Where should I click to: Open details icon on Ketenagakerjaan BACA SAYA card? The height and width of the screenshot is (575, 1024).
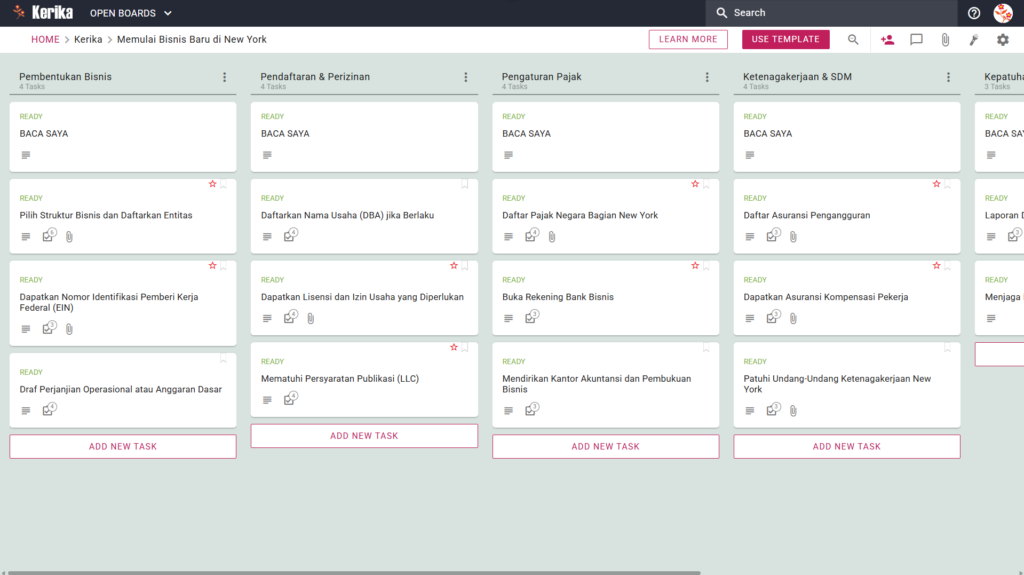coord(750,155)
